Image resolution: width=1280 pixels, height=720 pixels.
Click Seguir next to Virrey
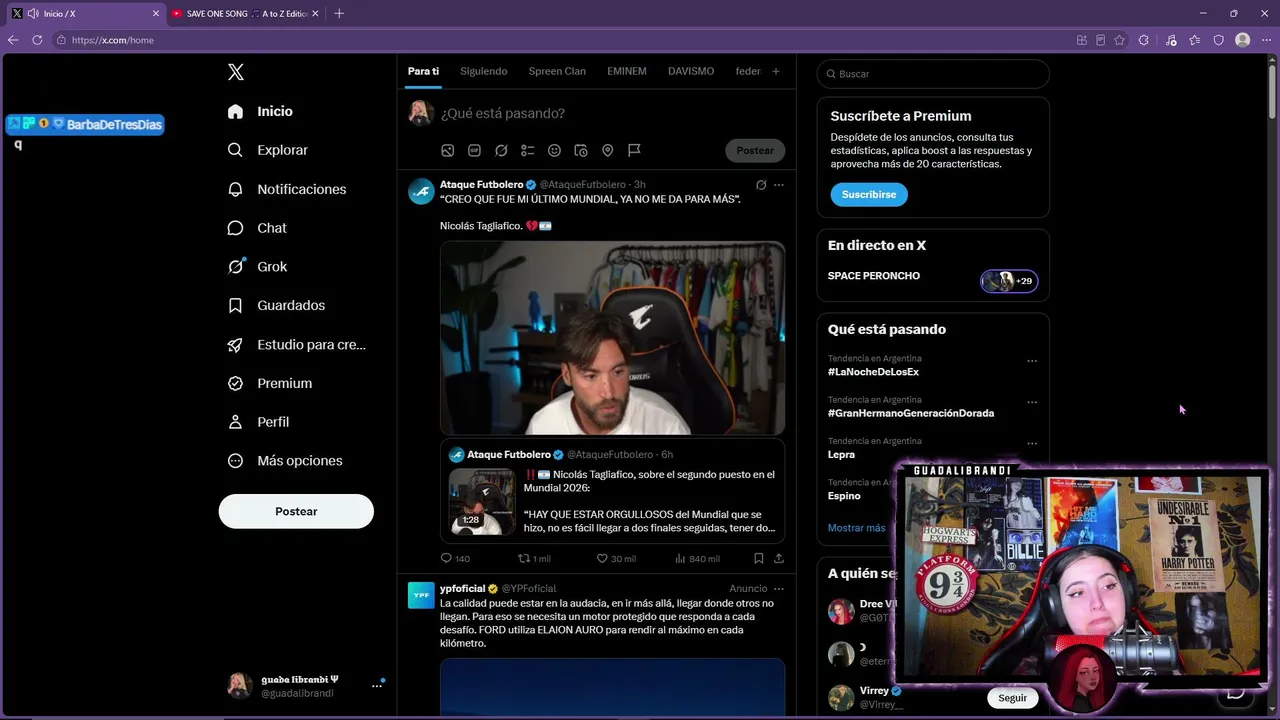point(1012,698)
